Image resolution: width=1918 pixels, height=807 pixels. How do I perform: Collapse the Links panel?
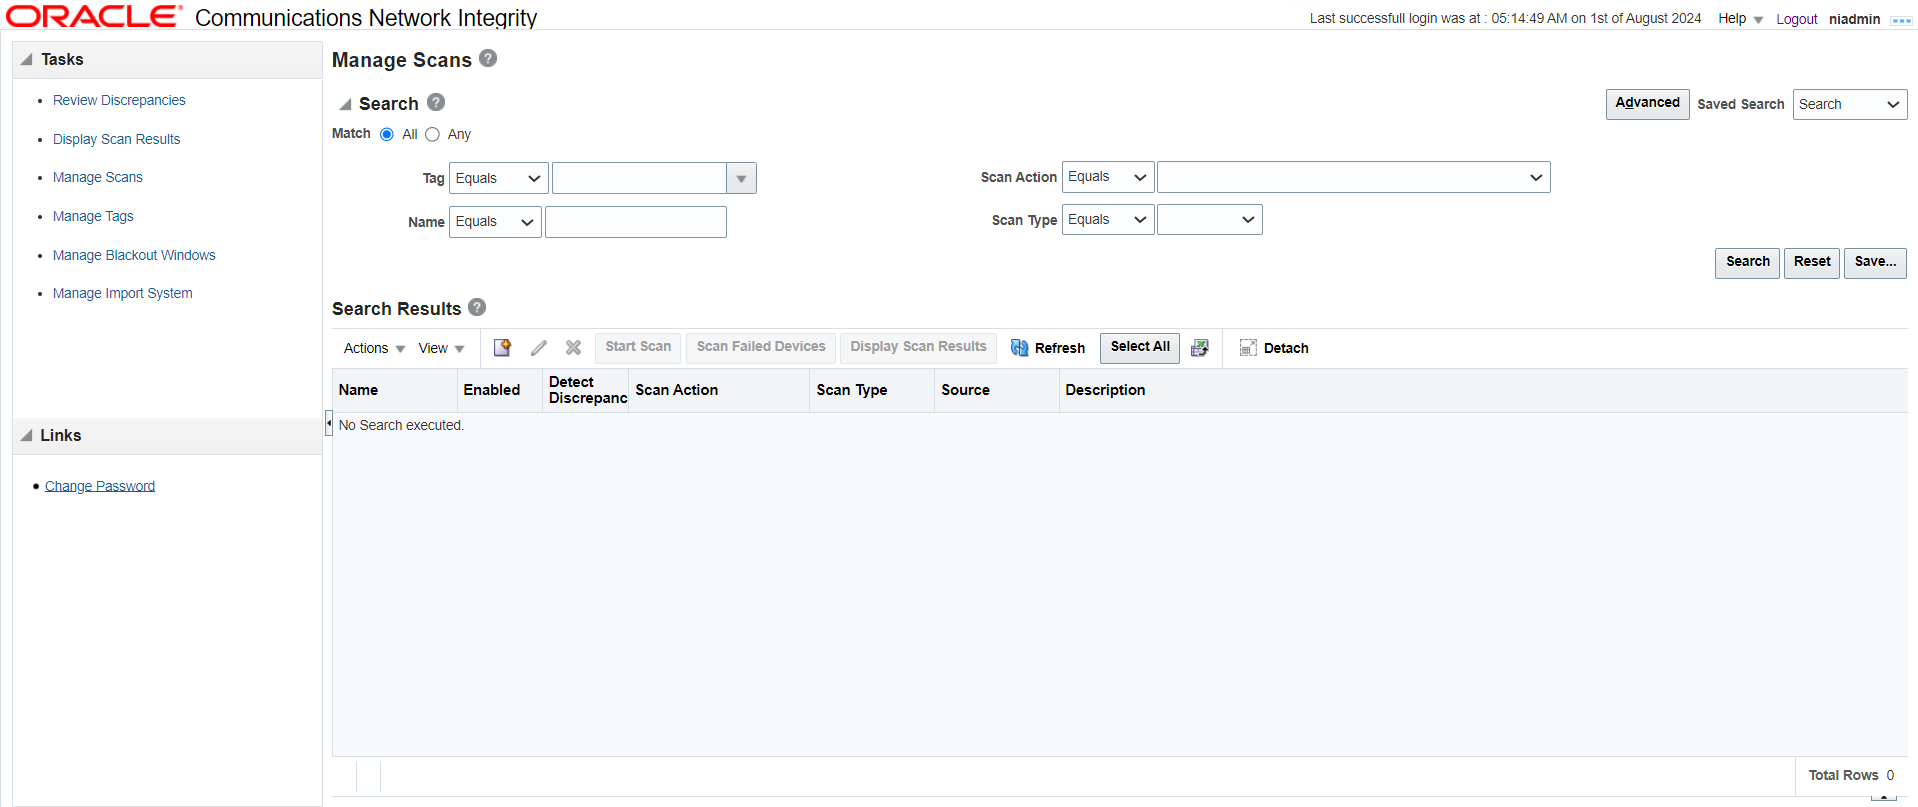point(27,436)
